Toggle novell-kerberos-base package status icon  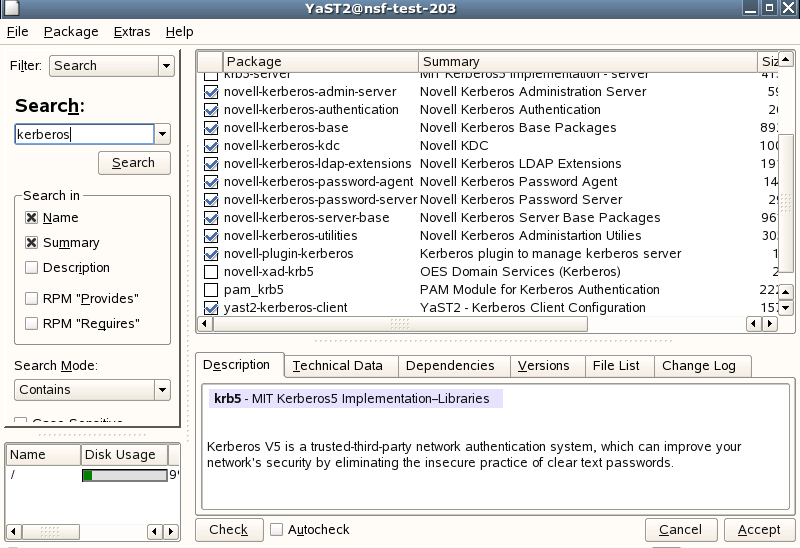pyautogui.click(x=211, y=128)
